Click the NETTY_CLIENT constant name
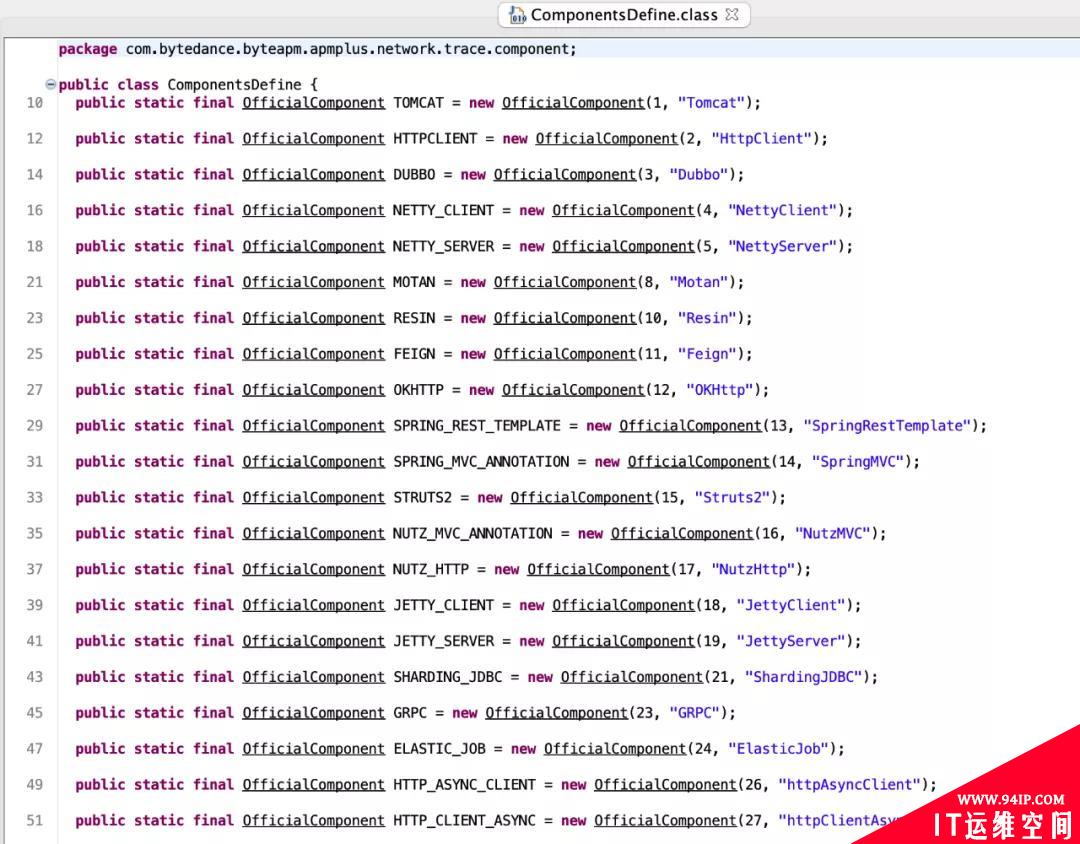This screenshot has width=1080, height=844. tap(444, 210)
